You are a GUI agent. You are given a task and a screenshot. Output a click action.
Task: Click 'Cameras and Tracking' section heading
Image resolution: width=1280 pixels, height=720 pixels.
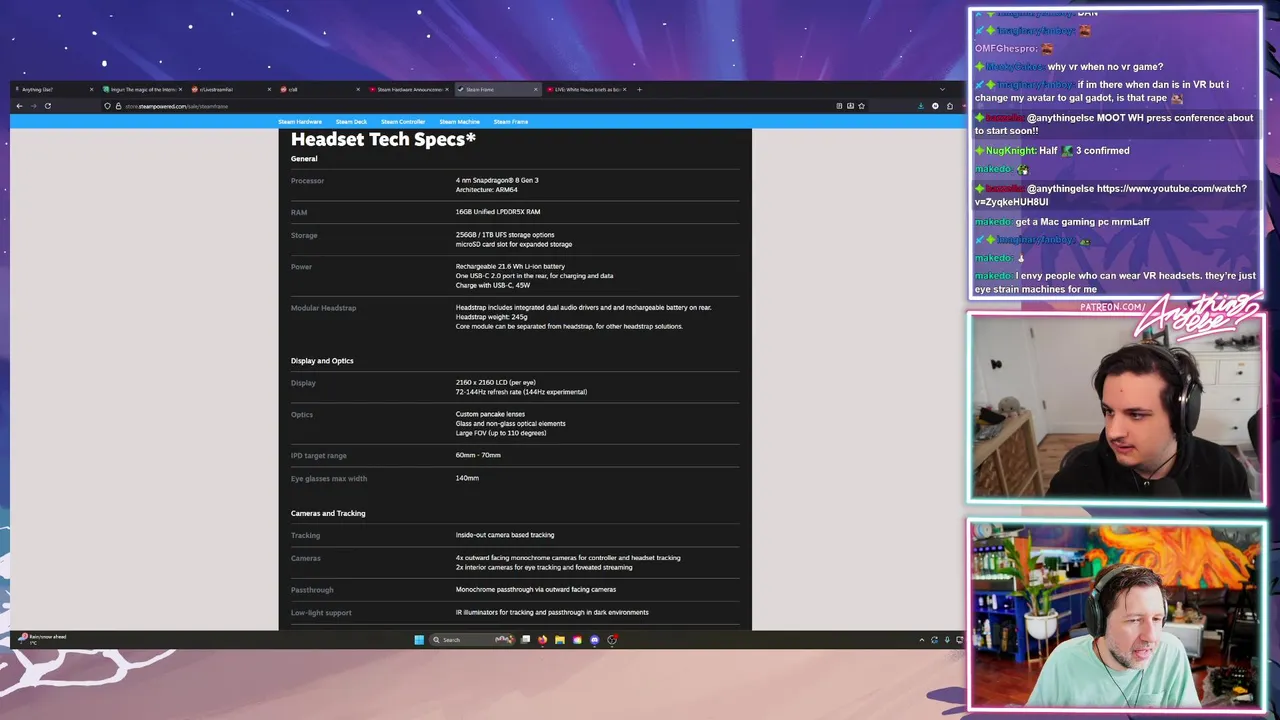[328, 514]
